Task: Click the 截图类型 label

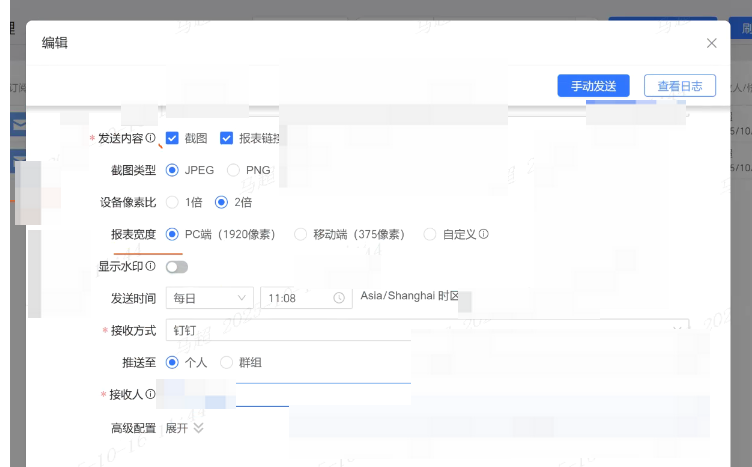Action: point(133,170)
